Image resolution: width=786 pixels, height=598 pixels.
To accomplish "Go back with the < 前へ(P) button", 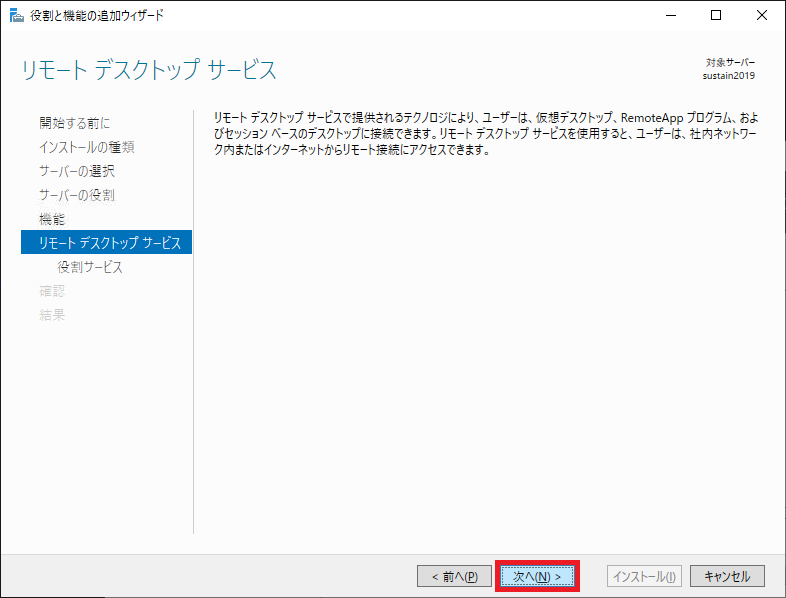I will (x=454, y=576).
